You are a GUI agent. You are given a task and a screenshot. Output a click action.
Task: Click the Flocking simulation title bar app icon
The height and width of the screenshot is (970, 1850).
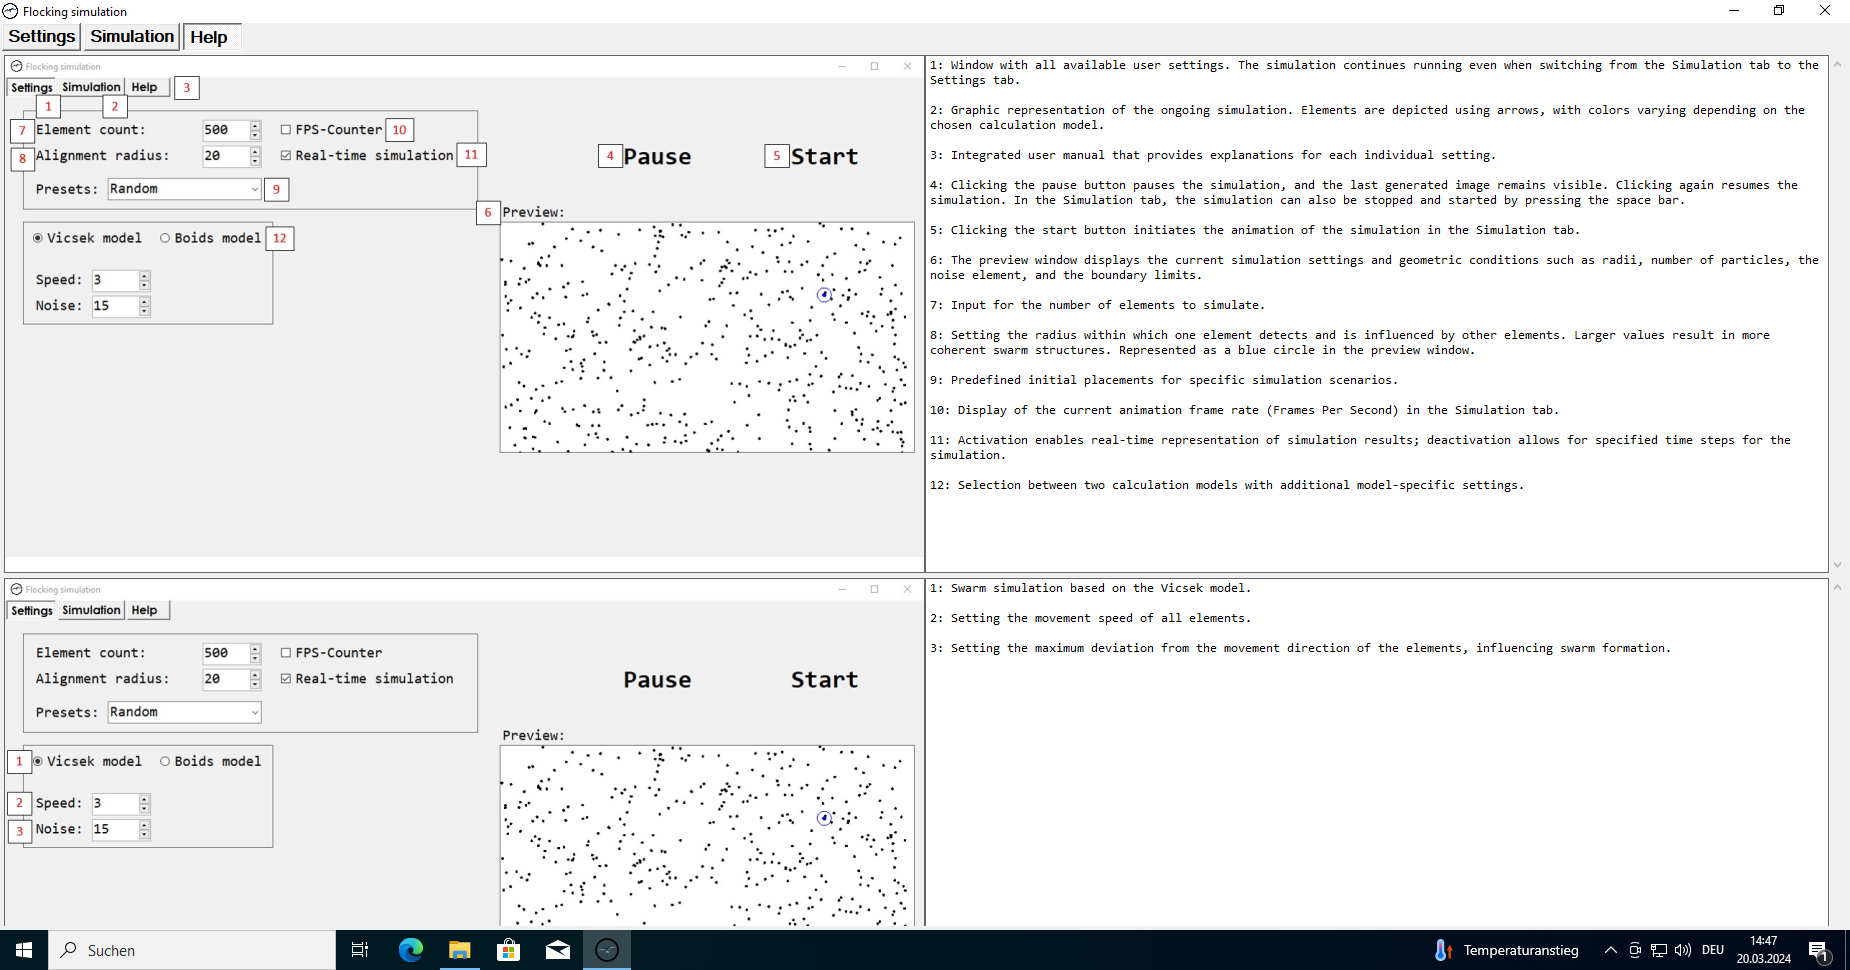pos(10,11)
